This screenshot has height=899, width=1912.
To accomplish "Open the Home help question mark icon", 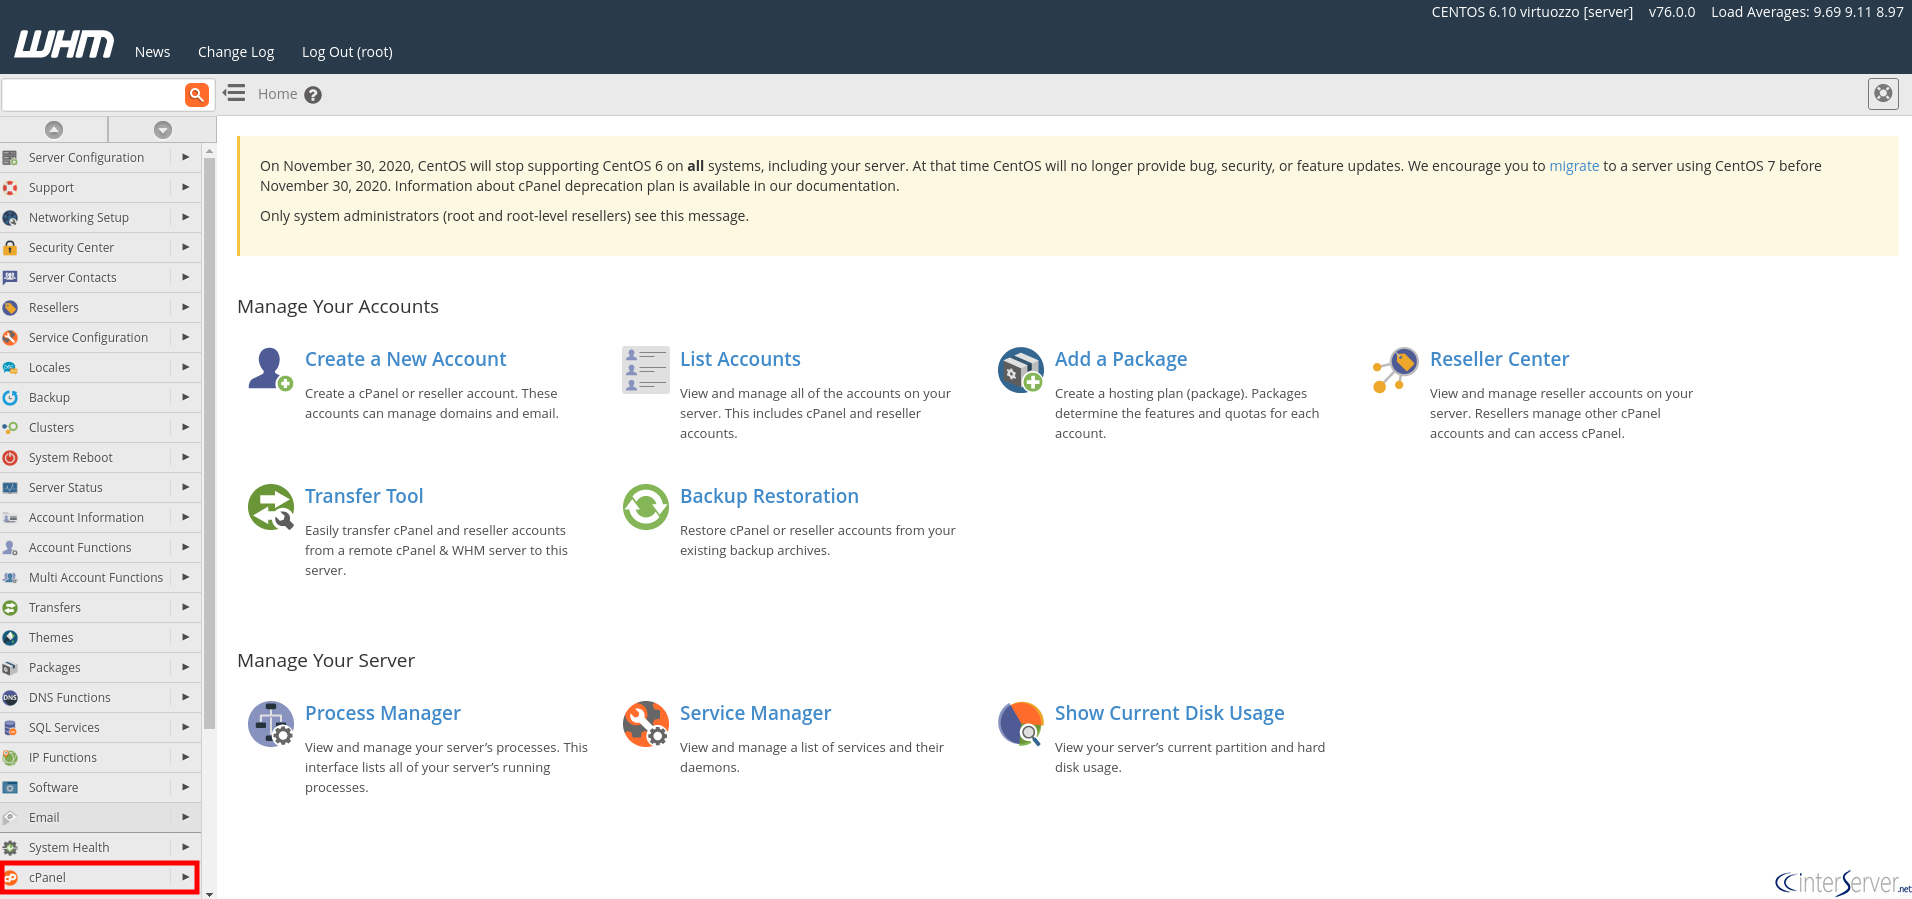I will (313, 95).
